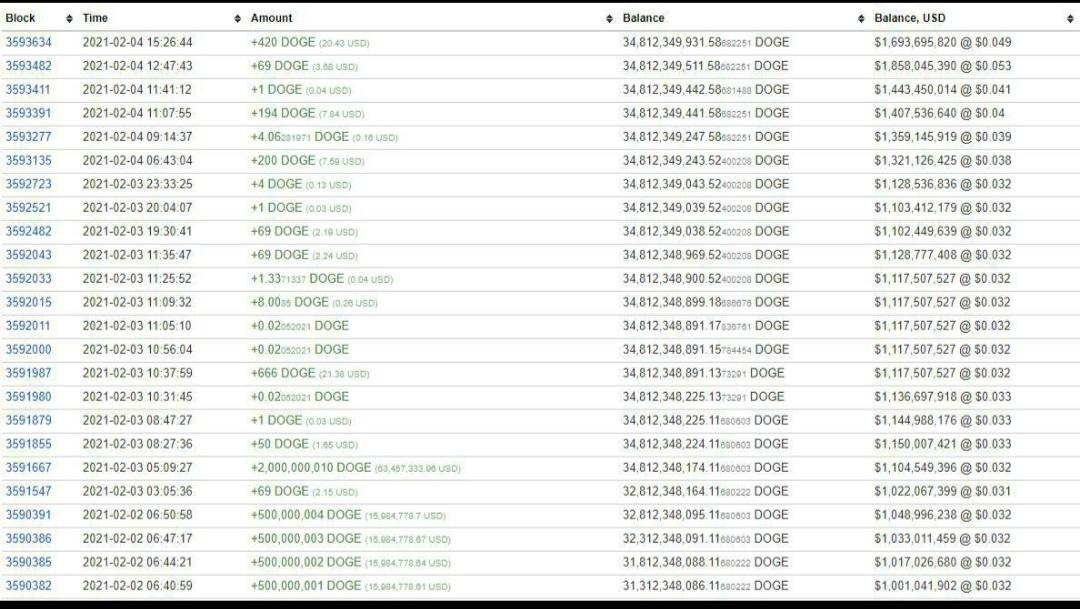1080x609 pixels.
Task: Open block 3592723 link
Action: [28, 184]
